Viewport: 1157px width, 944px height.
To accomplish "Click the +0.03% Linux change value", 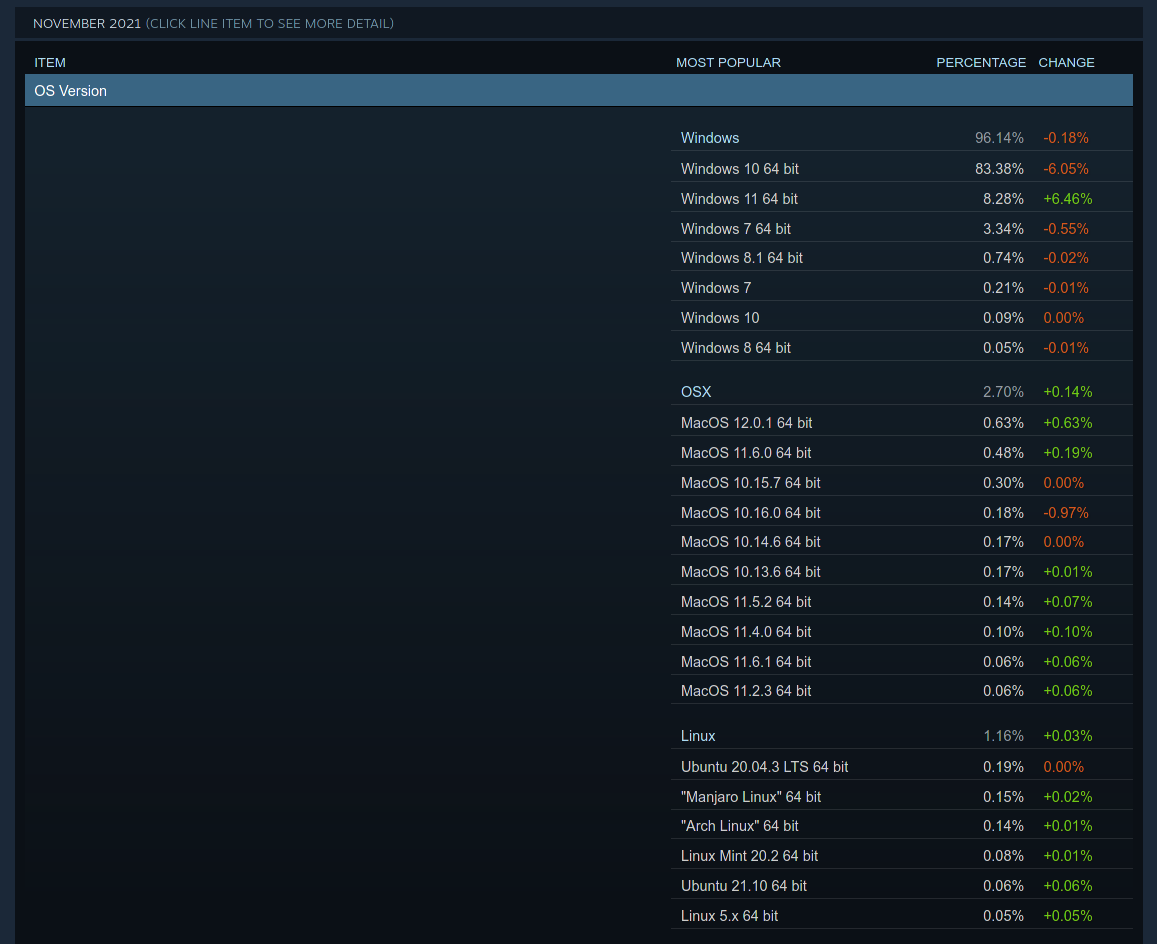I will click(x=1068, y=736).
